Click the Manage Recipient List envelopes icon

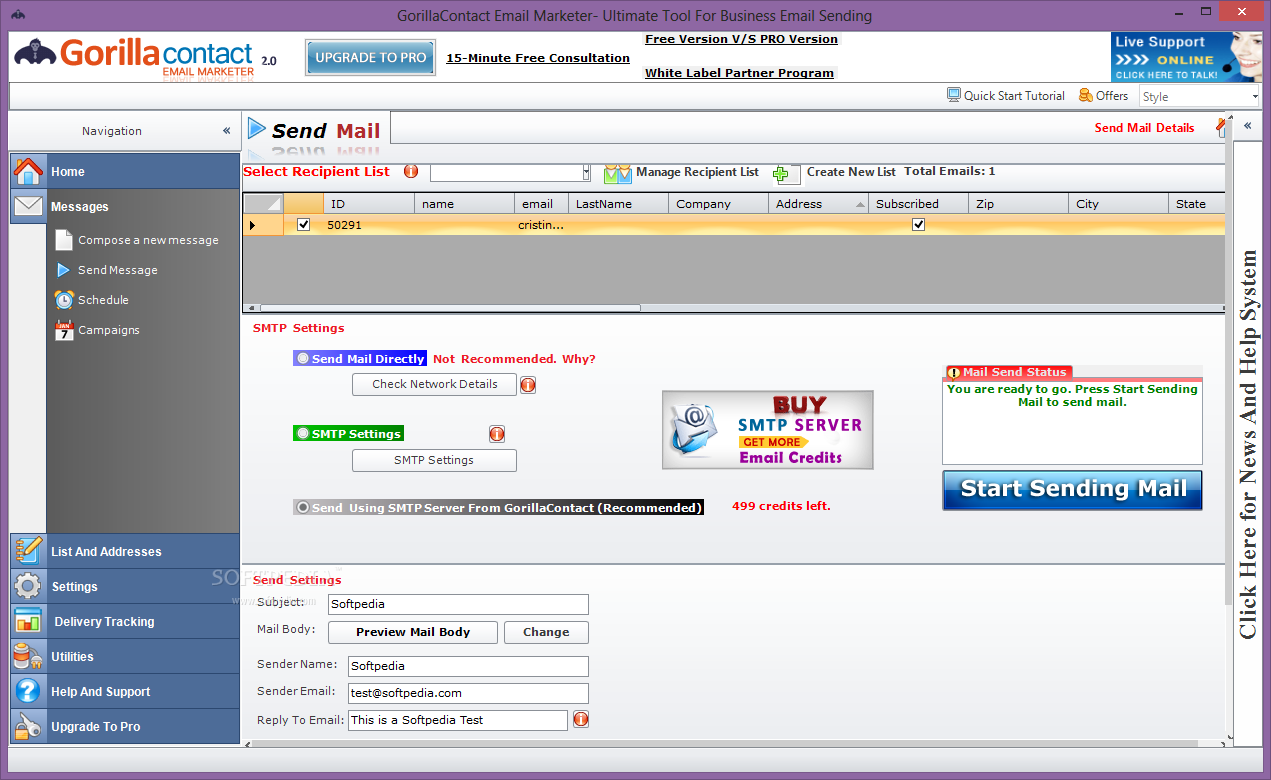[x=618, y=172]
